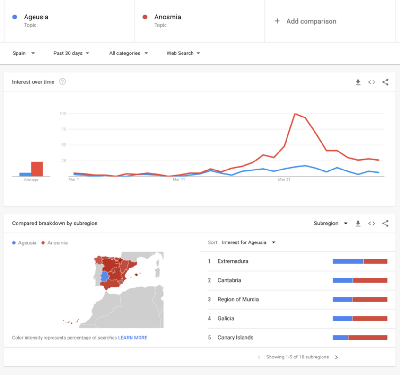Click the red Anosmia term dot
This screenshot has width=400, height=375.
(x=145, y=17)
